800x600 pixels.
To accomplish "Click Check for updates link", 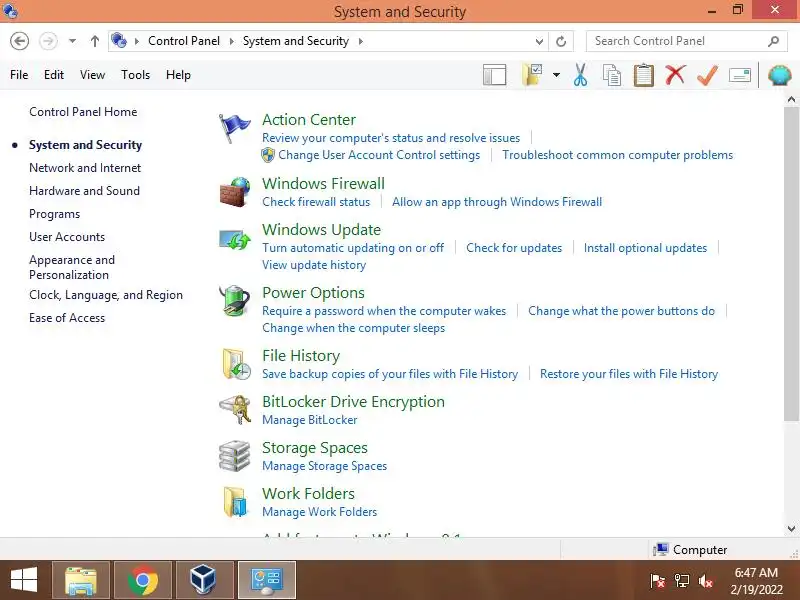I will point(514,248).
